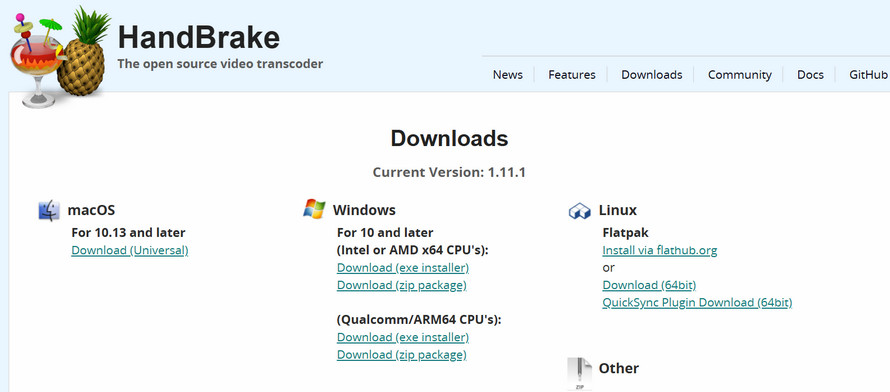Download zip package for Qualcomm/ARM64
The height and width of the screenshot is (392, 890).
pyautogui.click(x=401, y=355)
